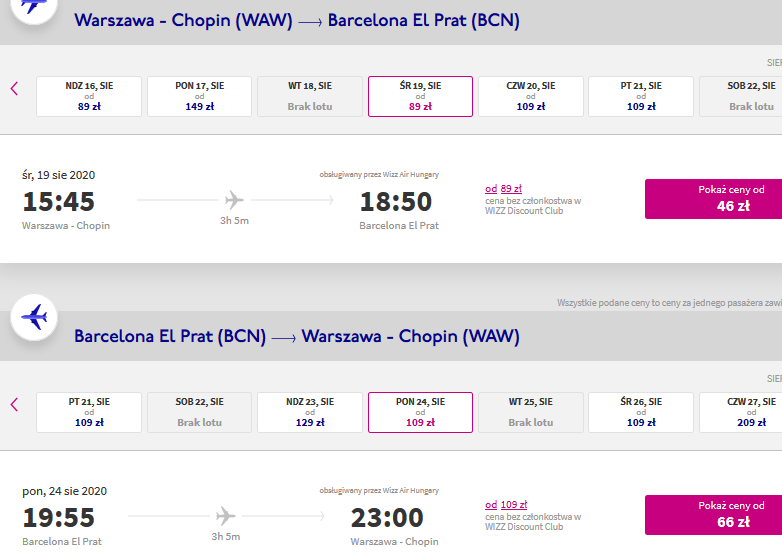Click Pokaż ceny od 46 zł button
Viewport: 782px width, 553px height.
click(714, 199)
